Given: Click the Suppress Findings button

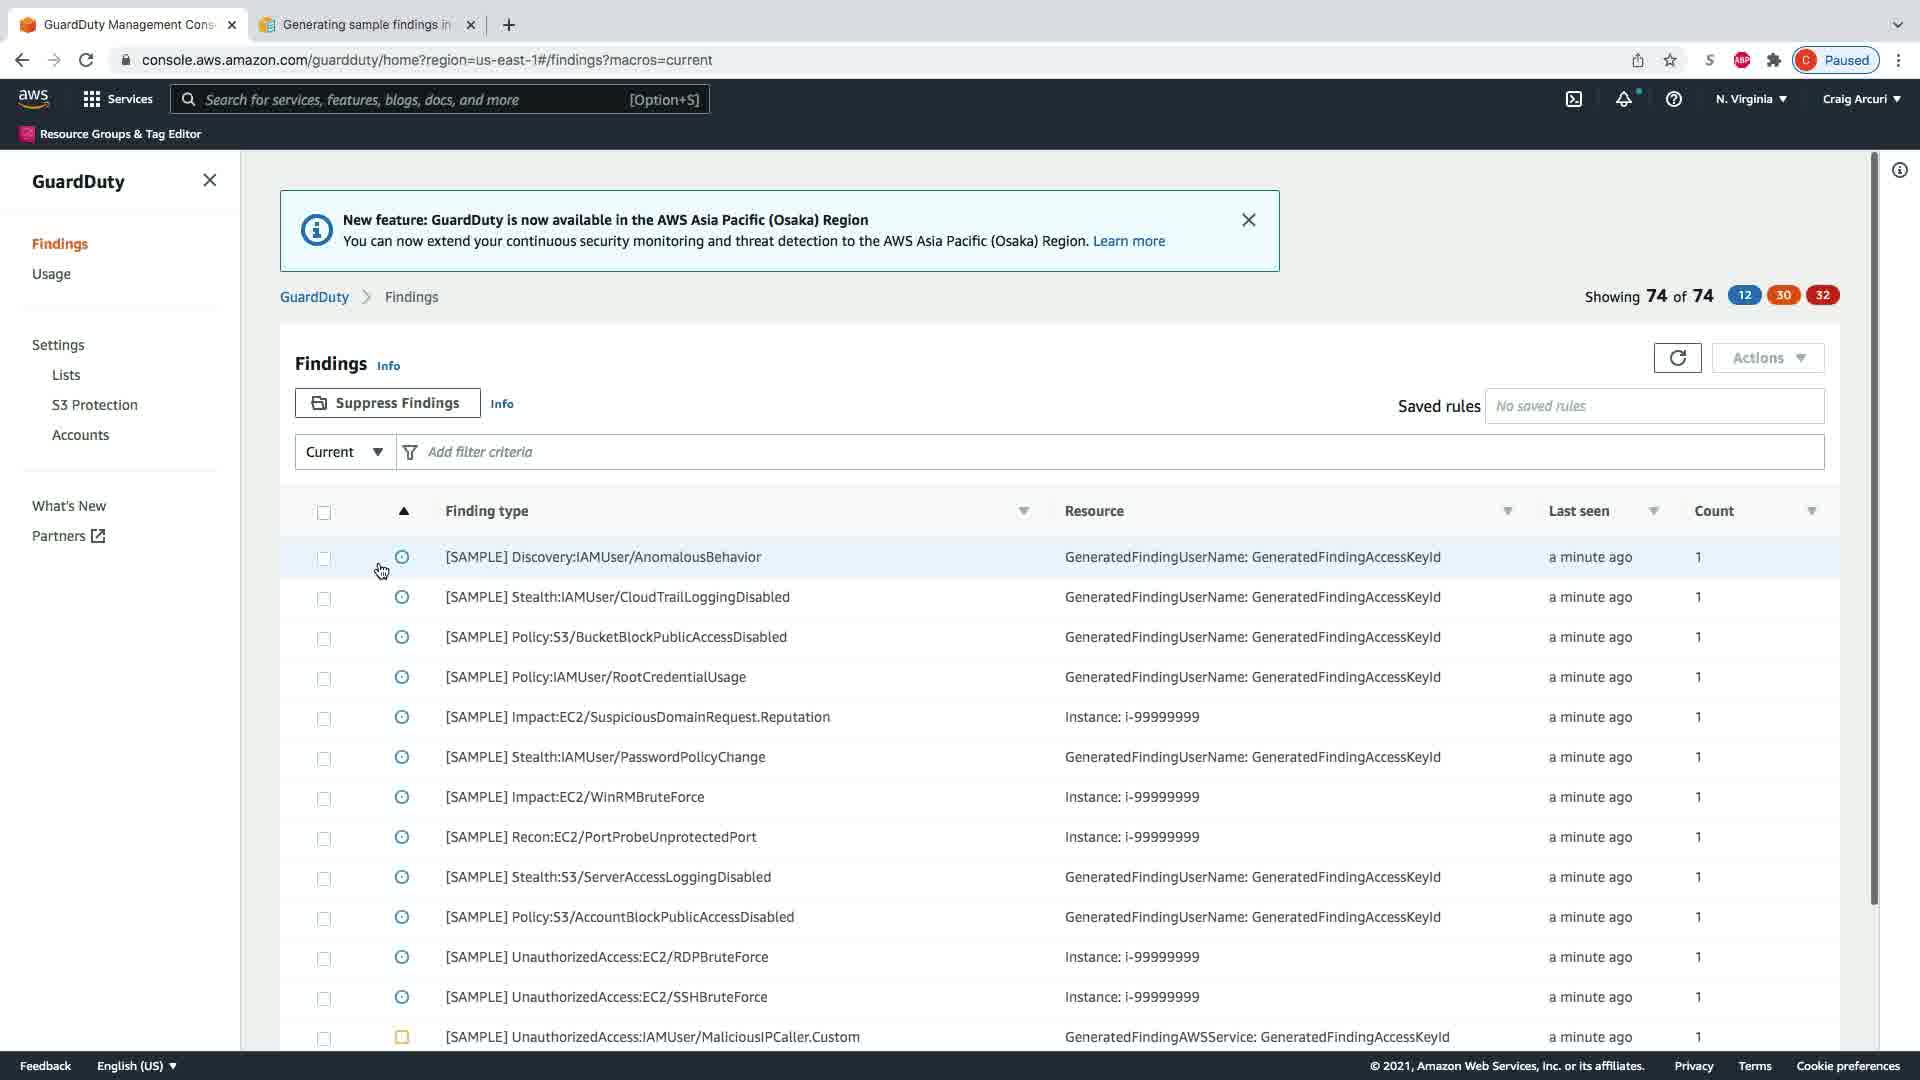Looking at the screenshot, I should tap(387, 403).
